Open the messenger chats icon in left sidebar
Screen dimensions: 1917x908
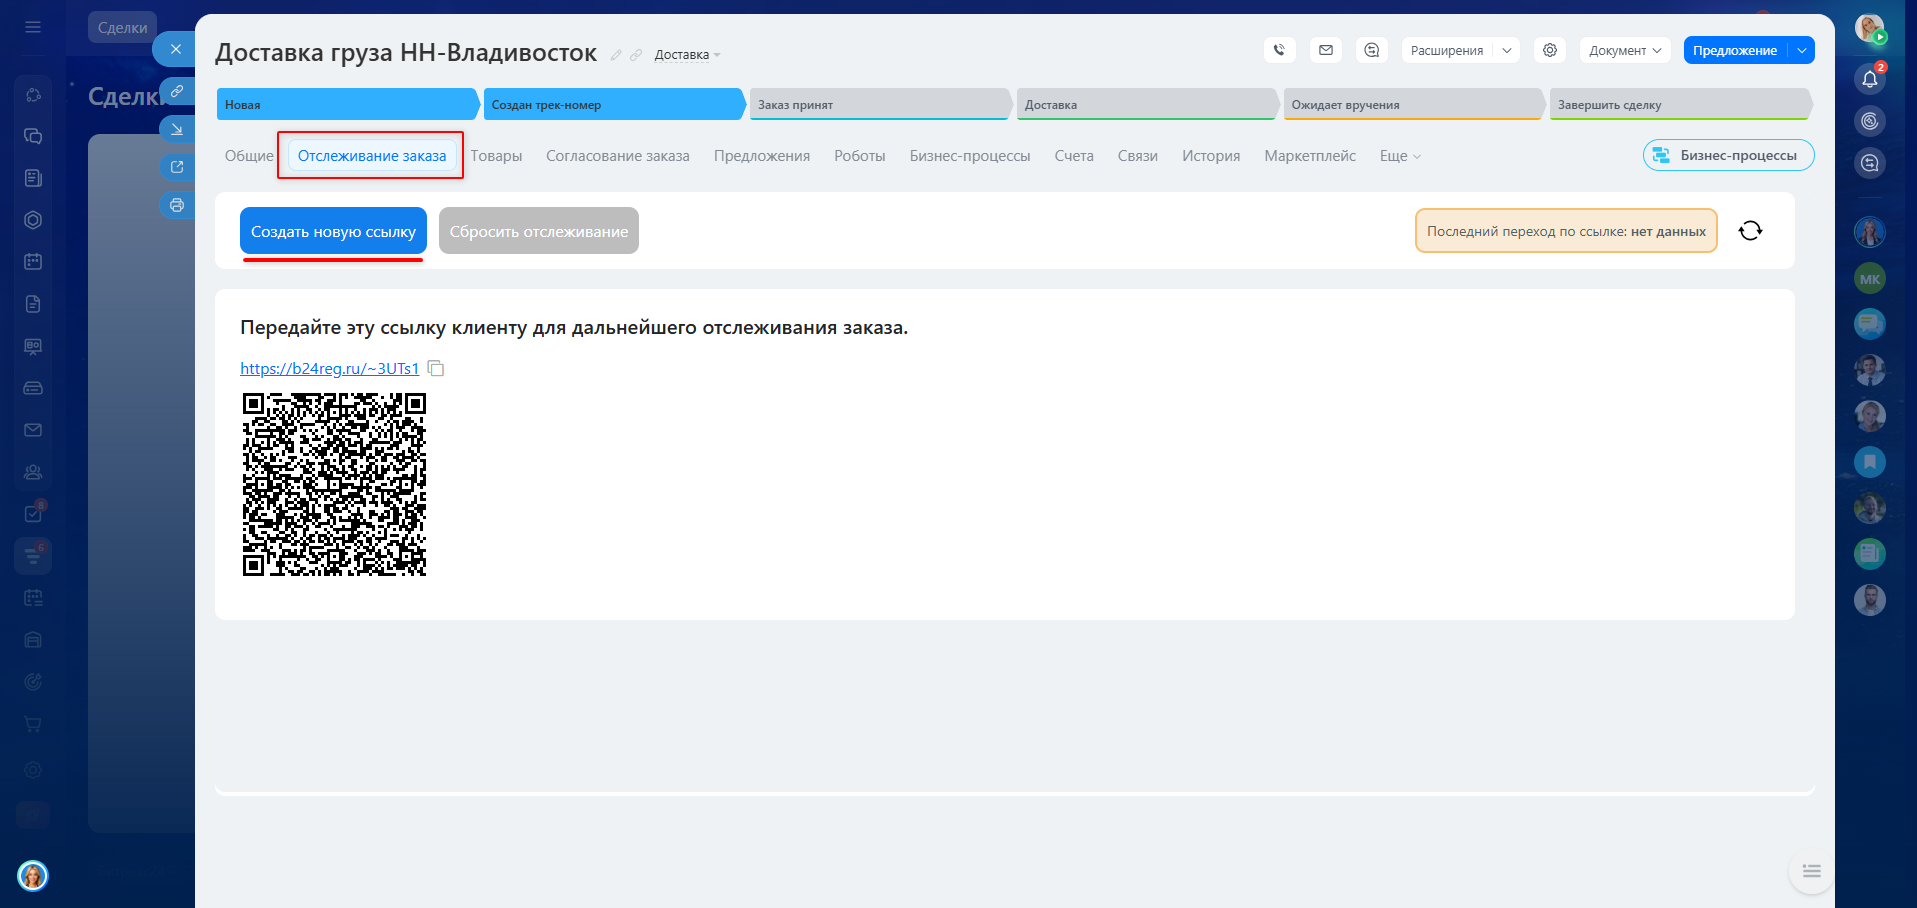pyautogui.click(x=33, y=136)
